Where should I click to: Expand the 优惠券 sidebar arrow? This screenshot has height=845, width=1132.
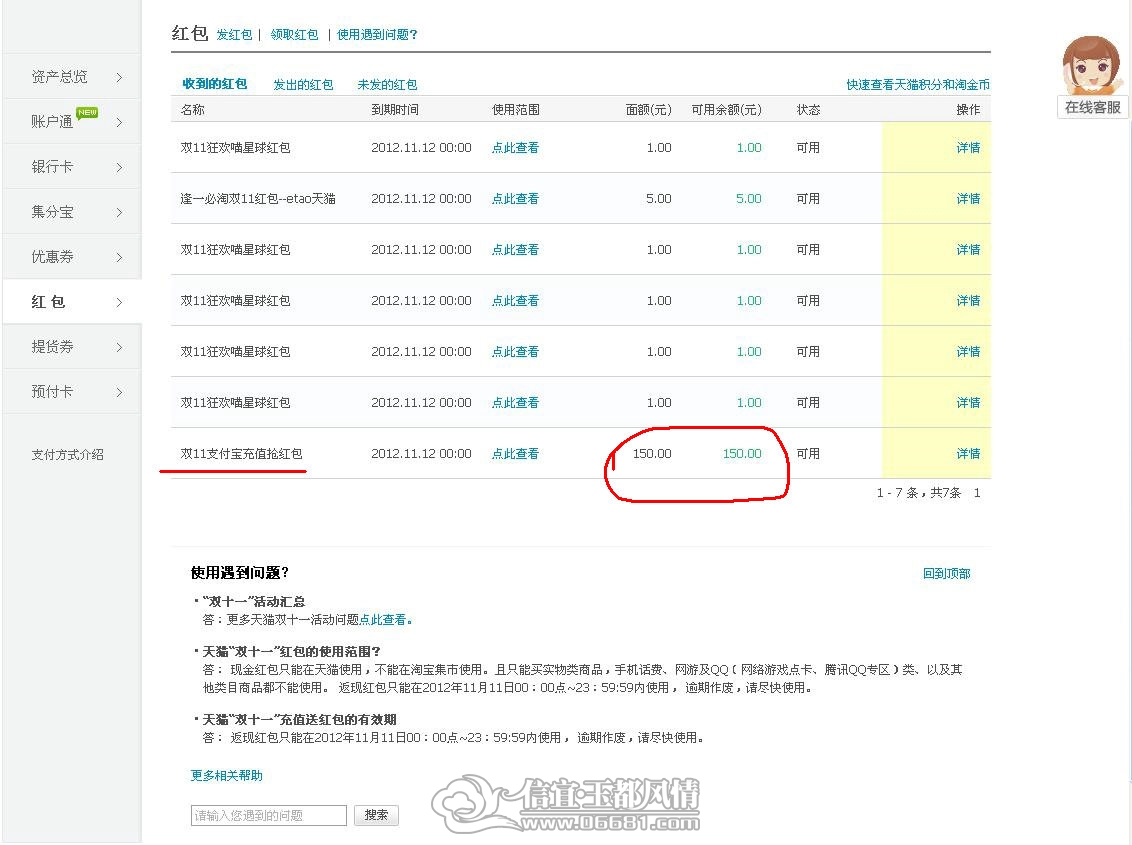point(119,257)
